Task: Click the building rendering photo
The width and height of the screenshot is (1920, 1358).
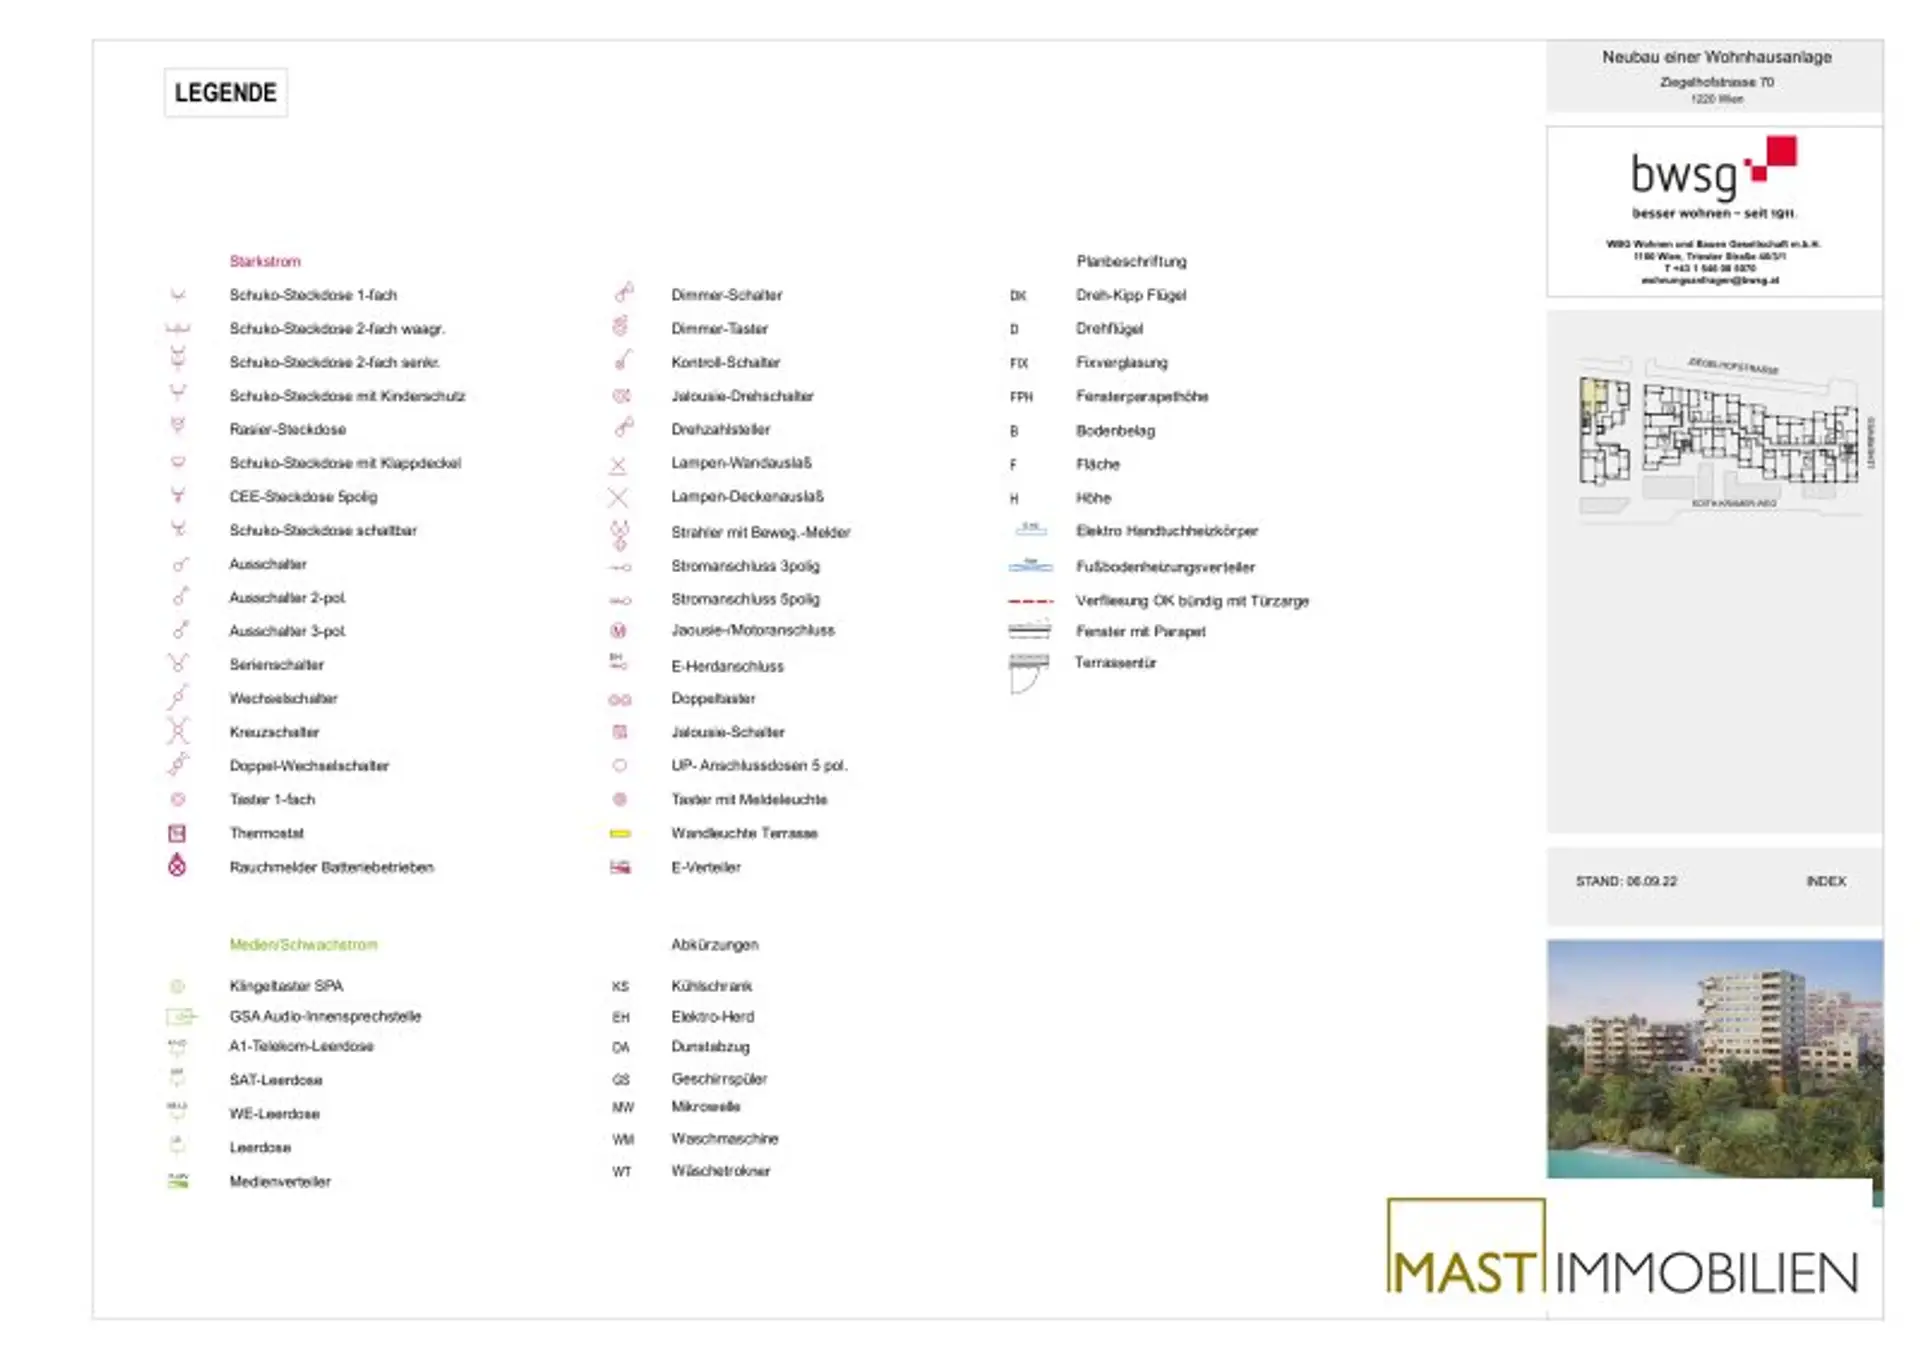Action: tap(1714, 1058)
